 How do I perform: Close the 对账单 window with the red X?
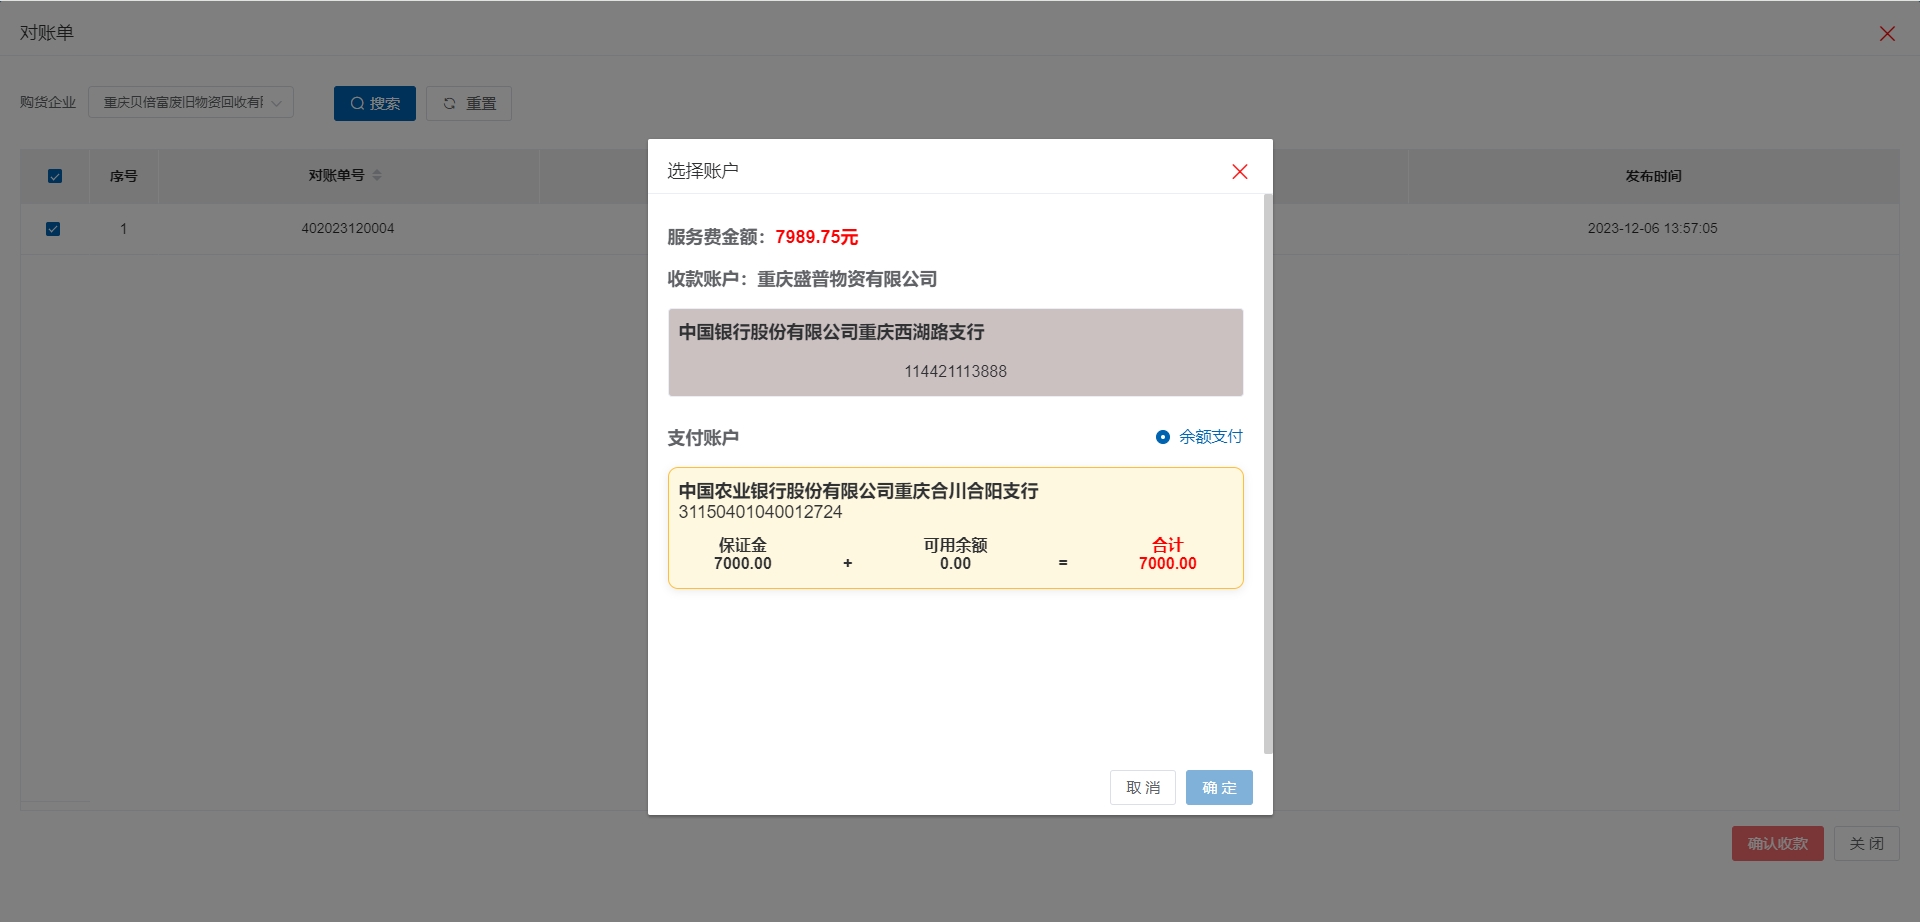tap(1887, 34)
